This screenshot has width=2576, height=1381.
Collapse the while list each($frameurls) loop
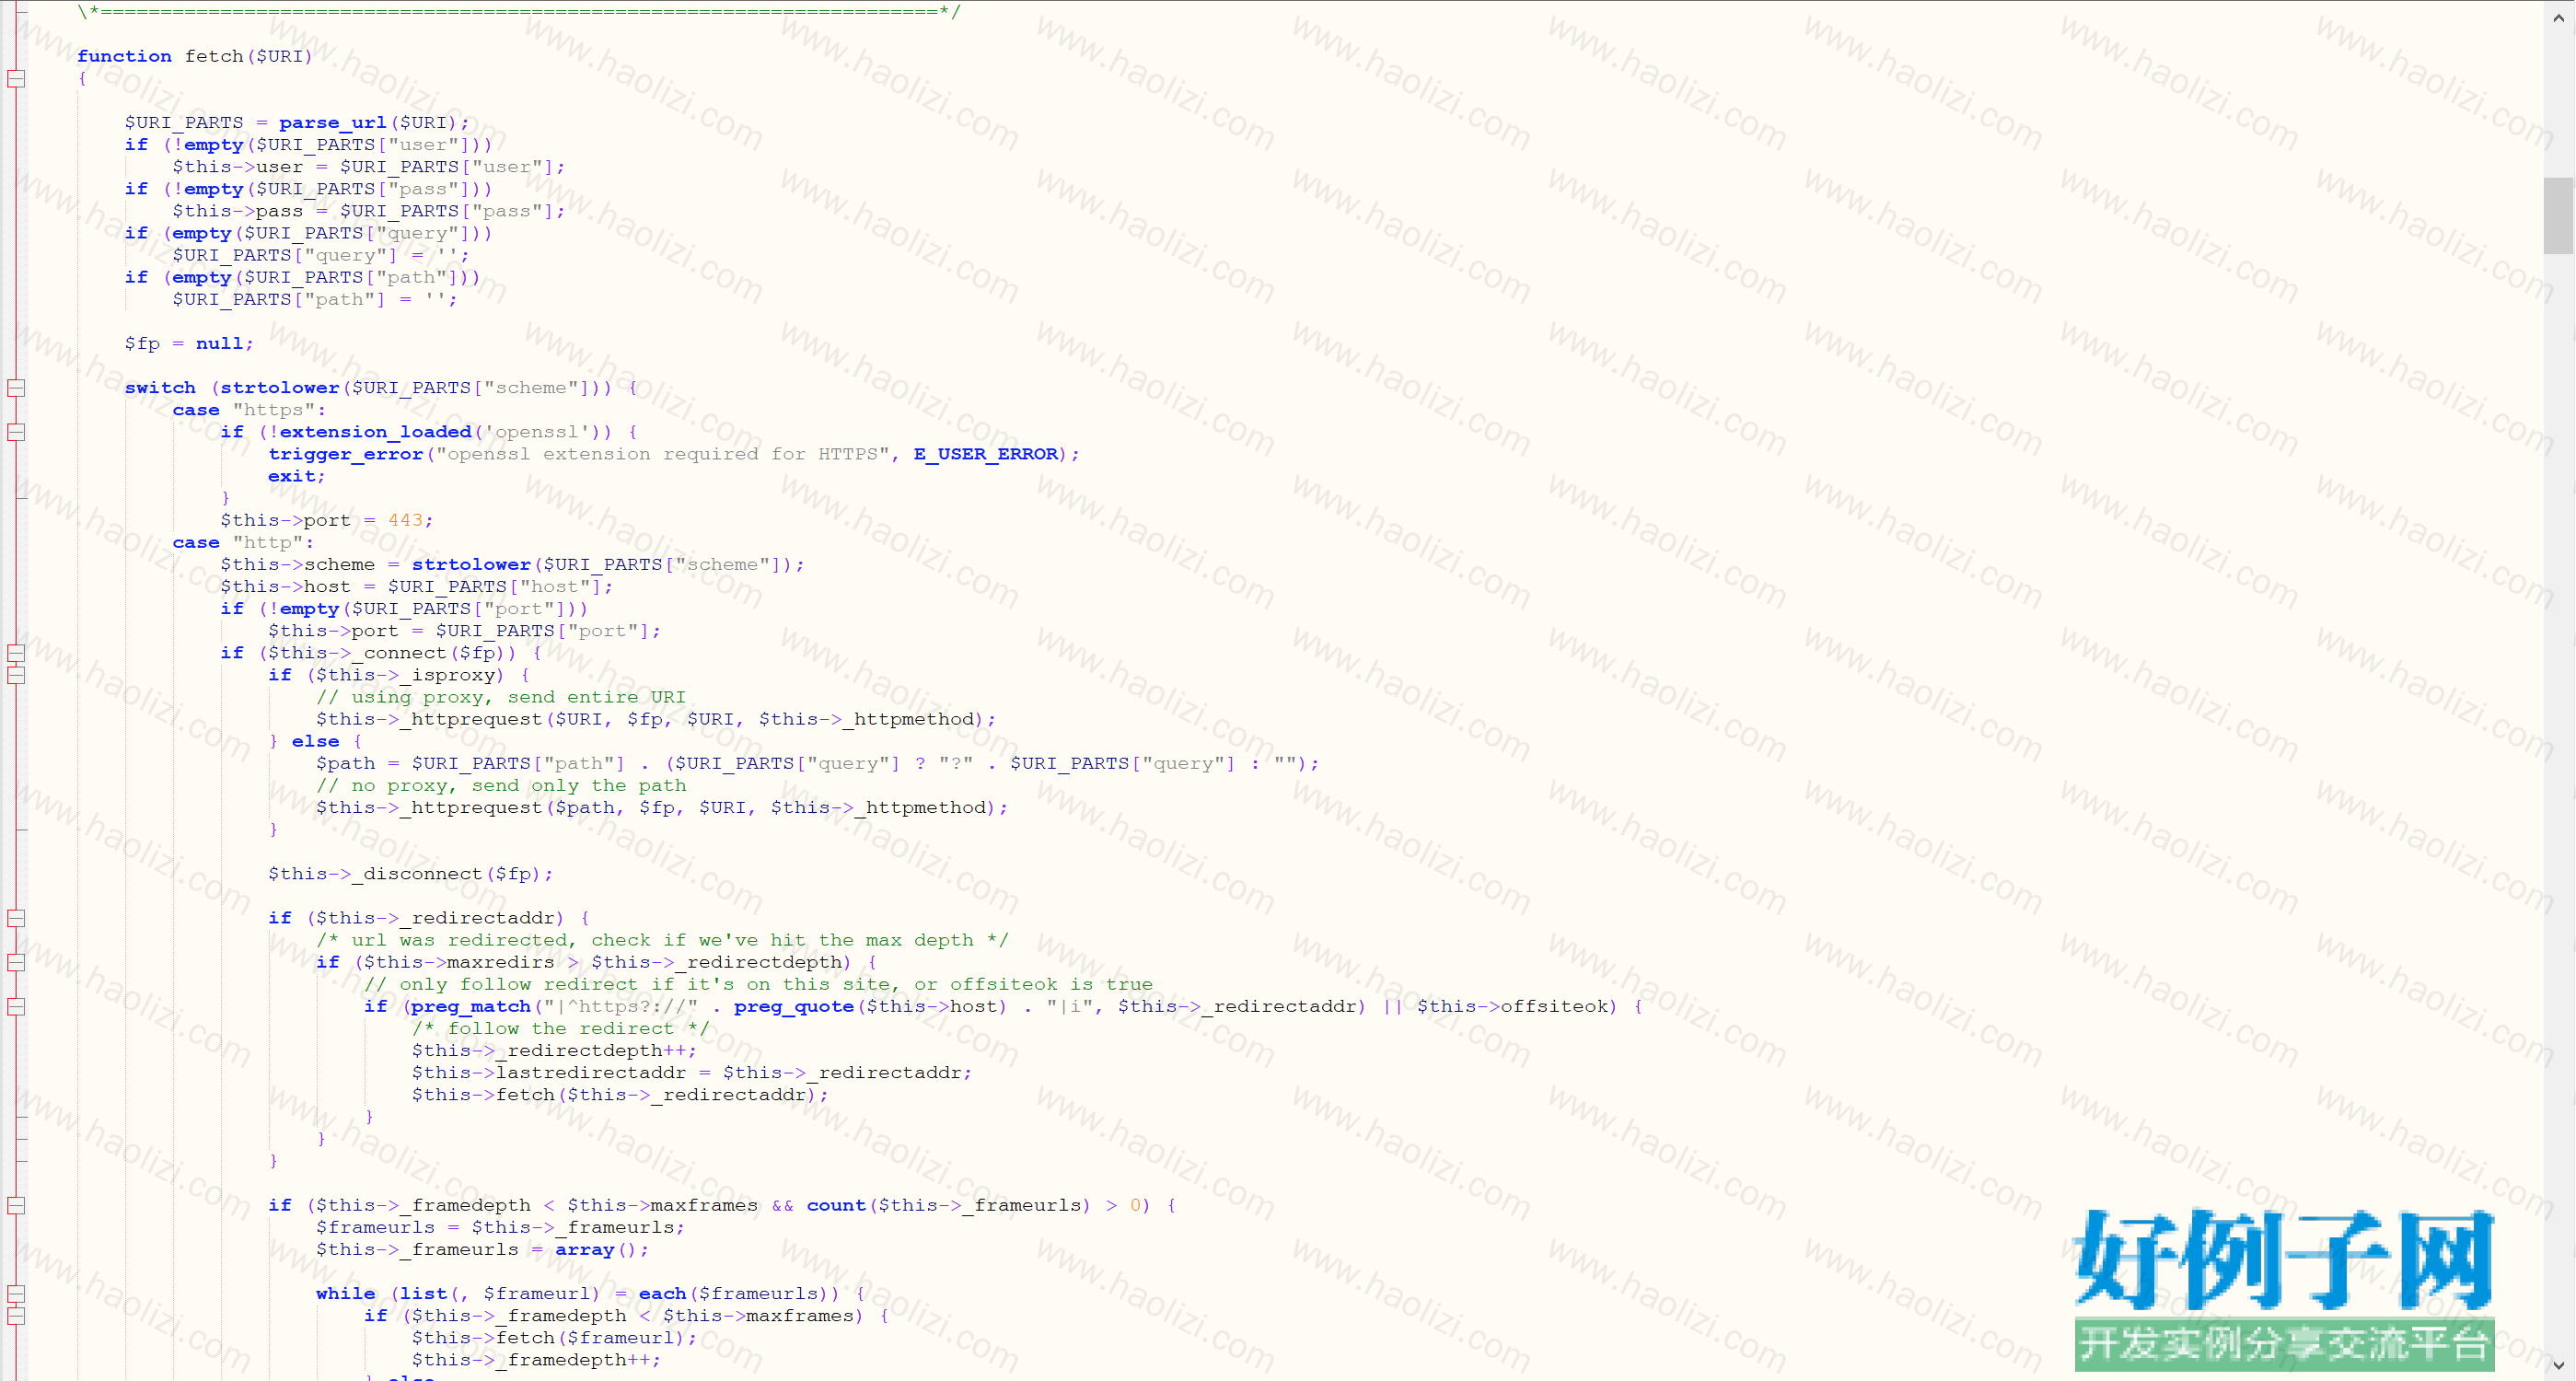(16, 1294)
